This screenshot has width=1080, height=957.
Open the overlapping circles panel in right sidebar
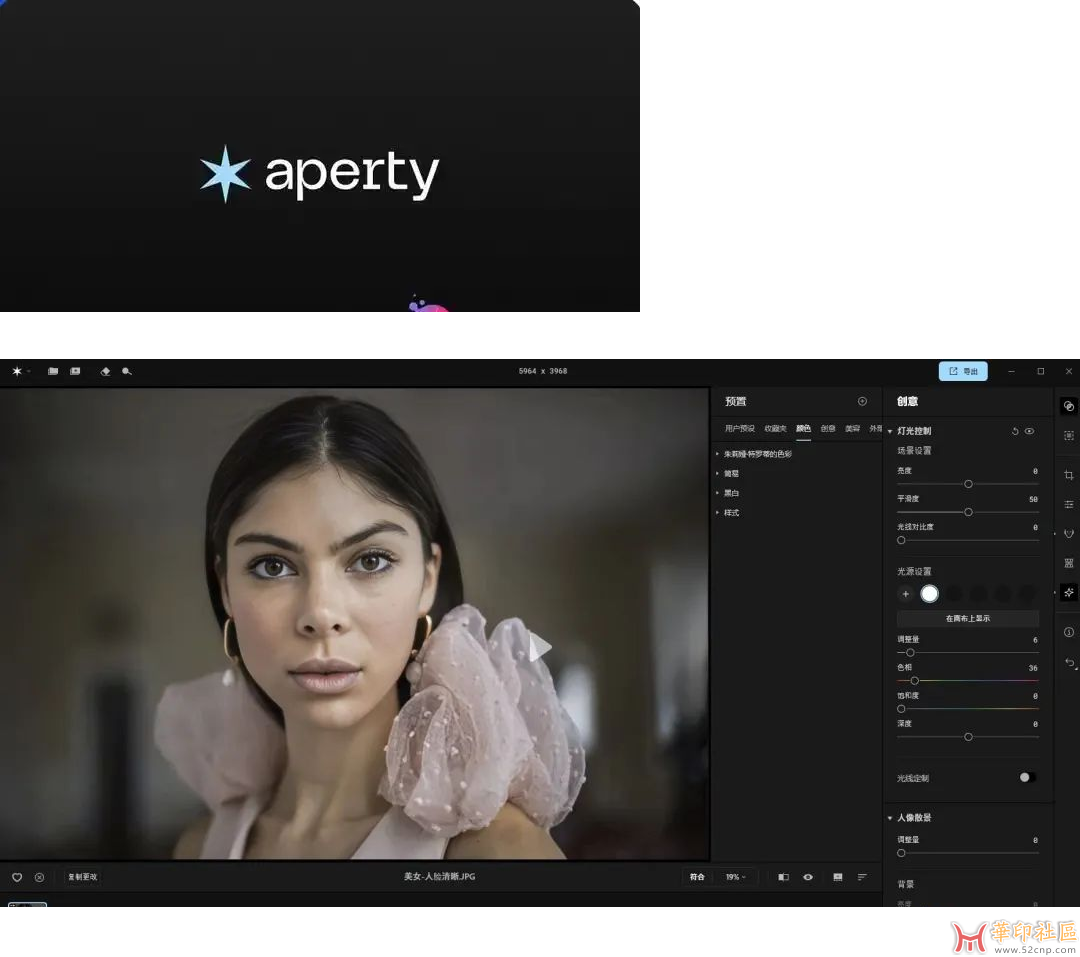point(1068,406)
